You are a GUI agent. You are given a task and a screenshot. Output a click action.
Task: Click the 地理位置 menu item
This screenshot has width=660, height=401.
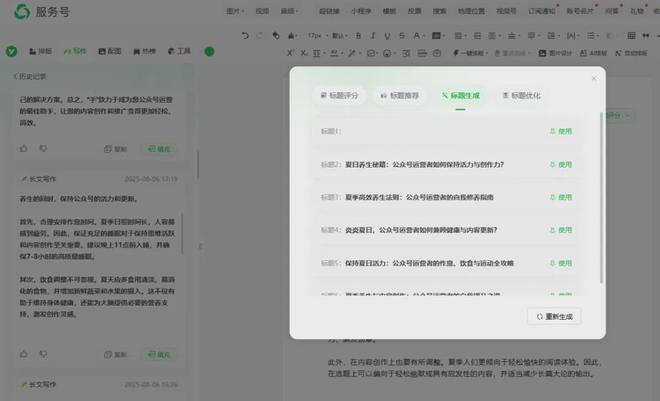pyautogui.click(x=471, y=11)
